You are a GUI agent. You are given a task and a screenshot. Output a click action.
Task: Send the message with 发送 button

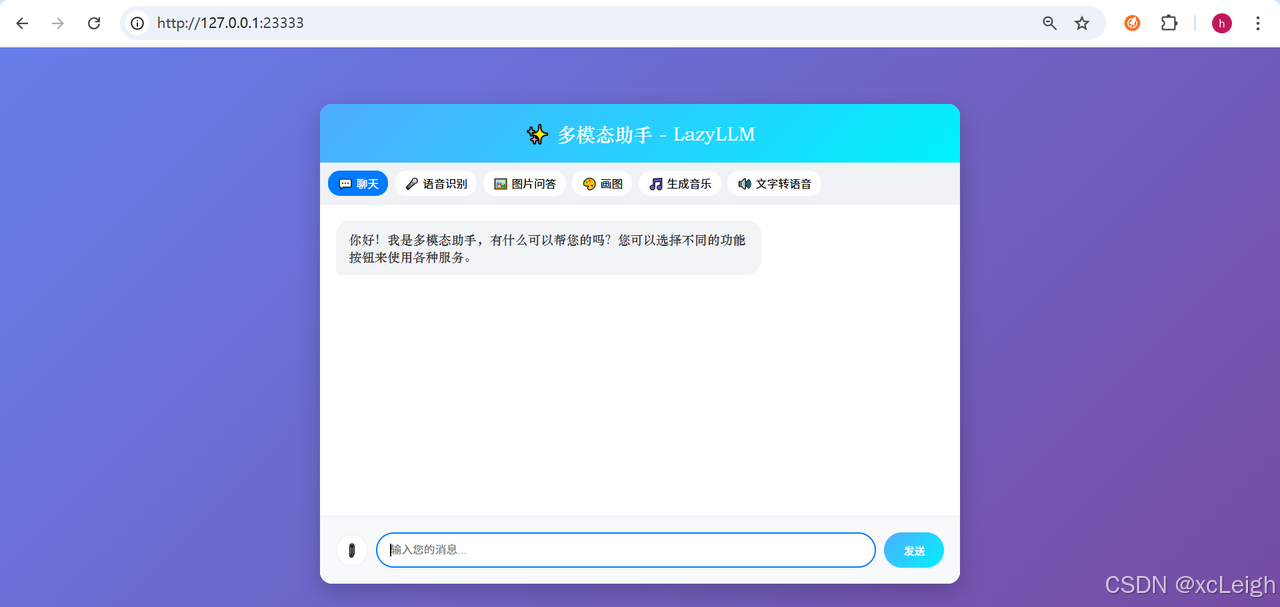coord(914,550)
